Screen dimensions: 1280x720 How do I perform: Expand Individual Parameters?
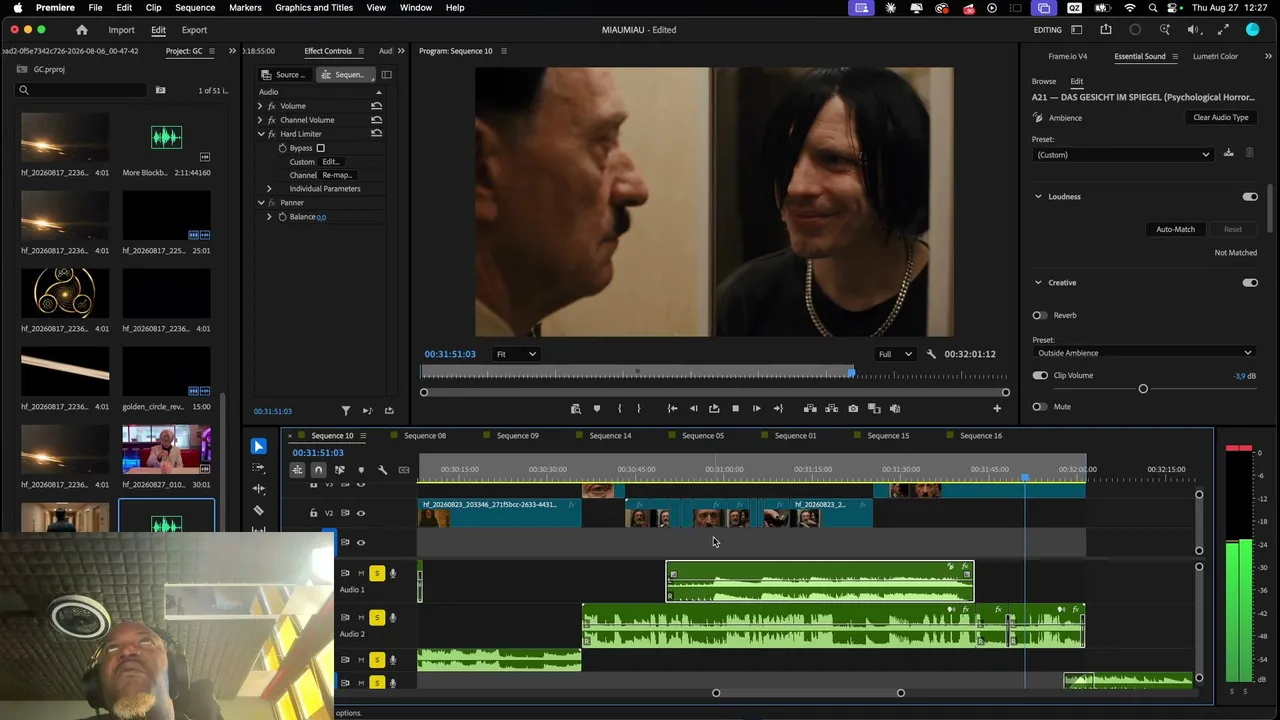[x=269, y=189]
